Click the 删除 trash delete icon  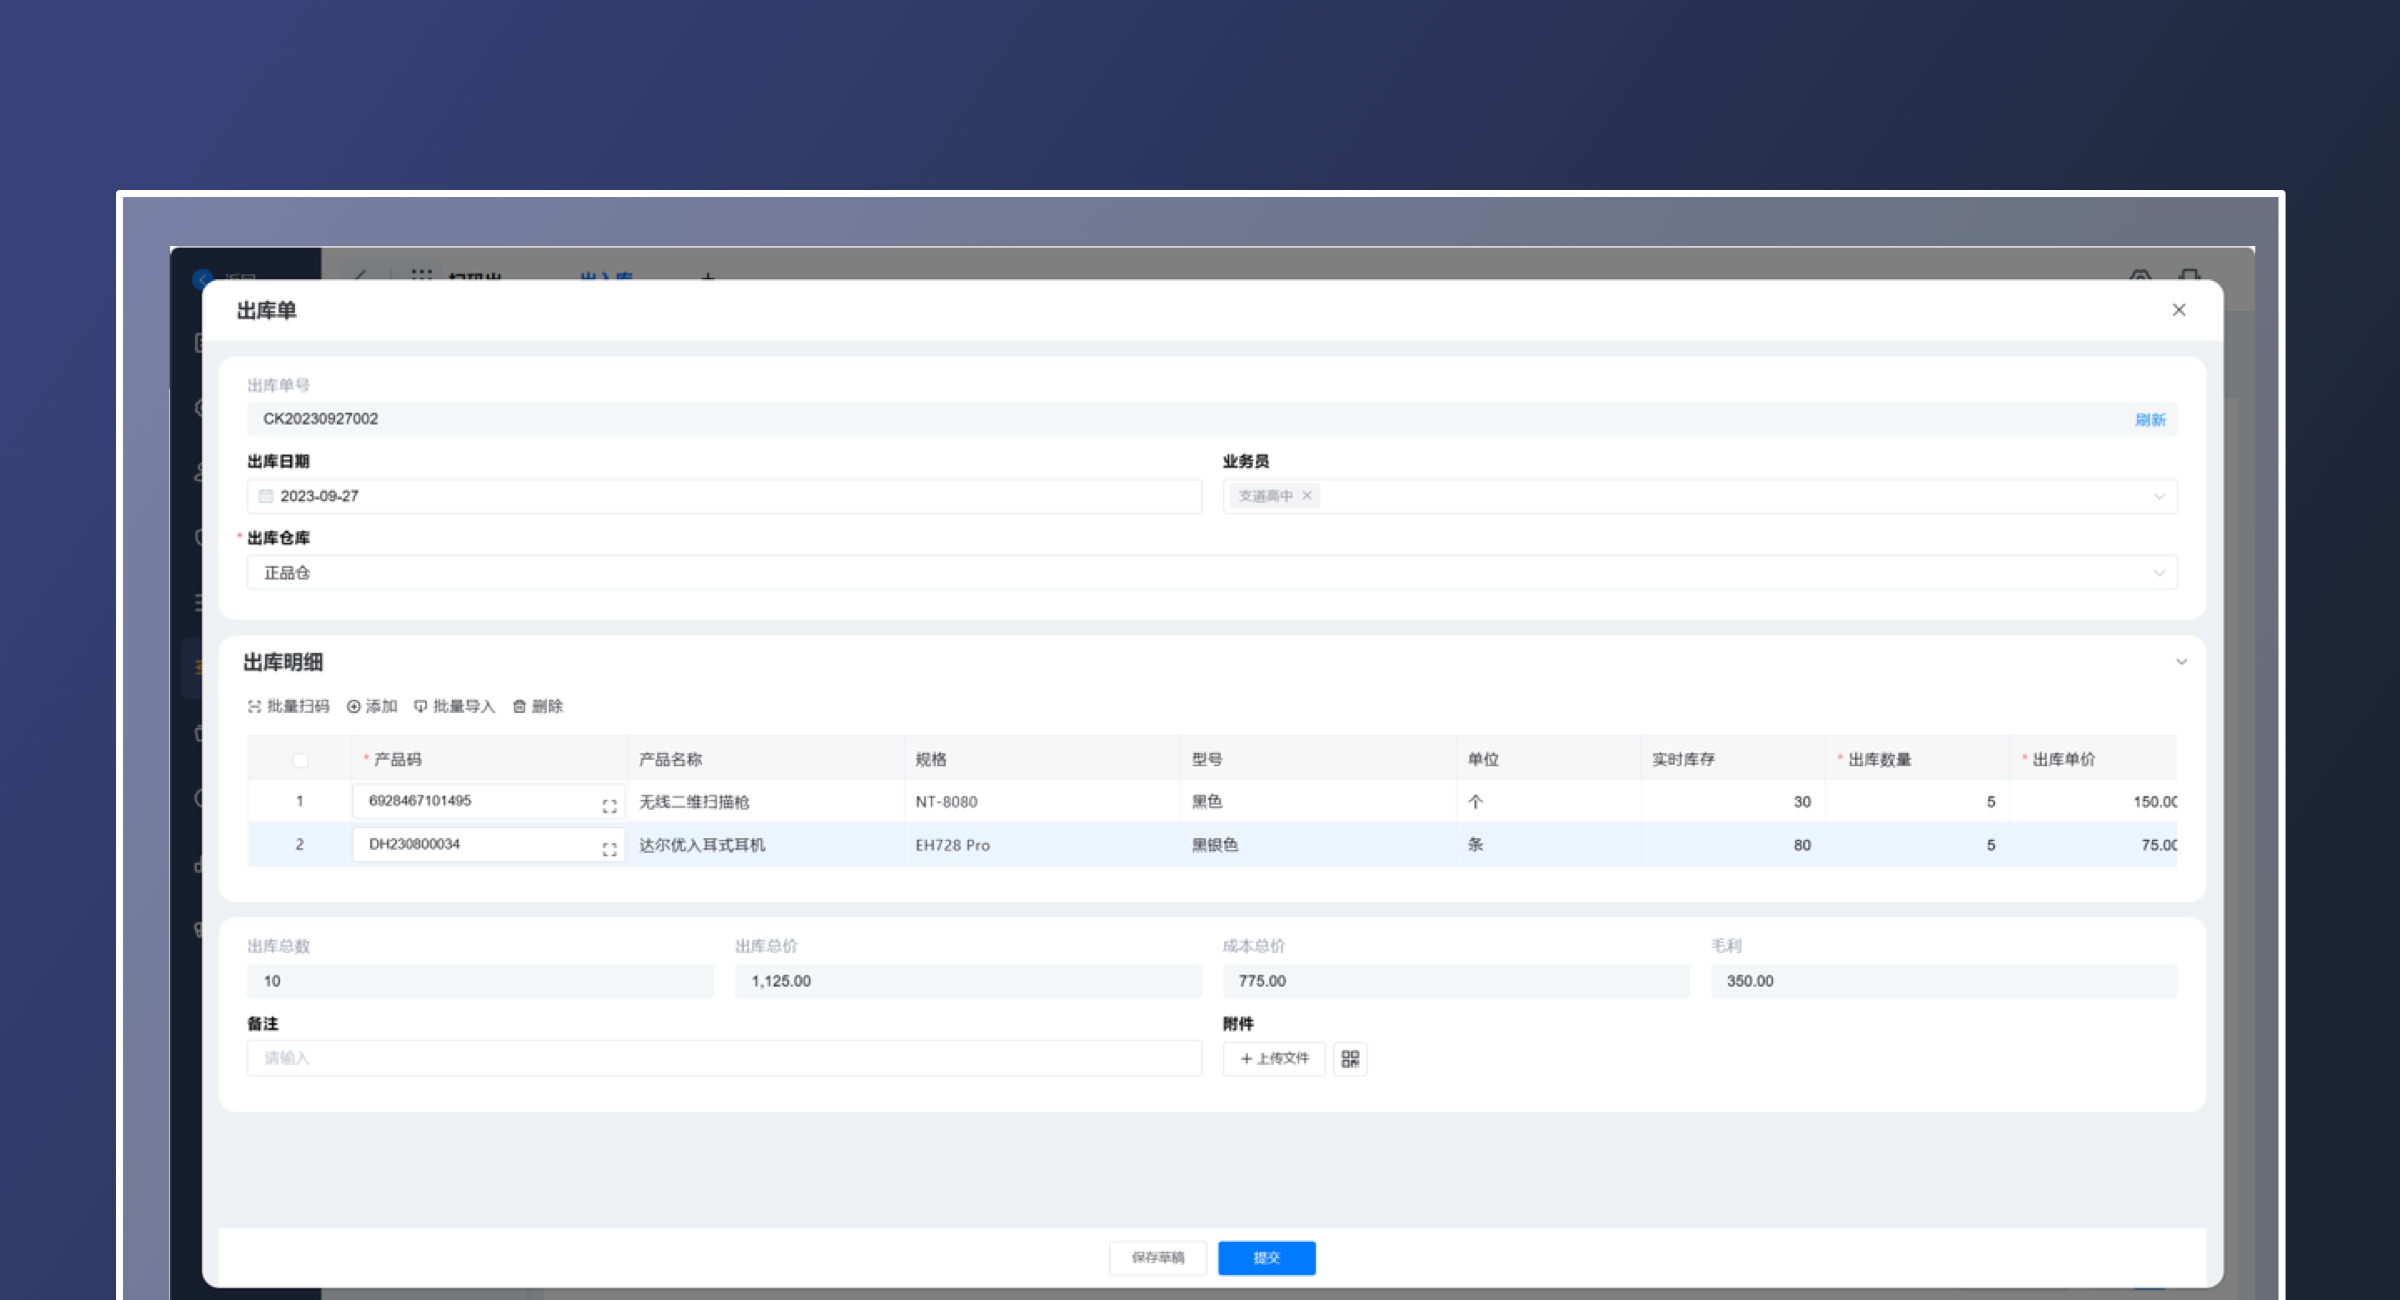tap(520, 706)
